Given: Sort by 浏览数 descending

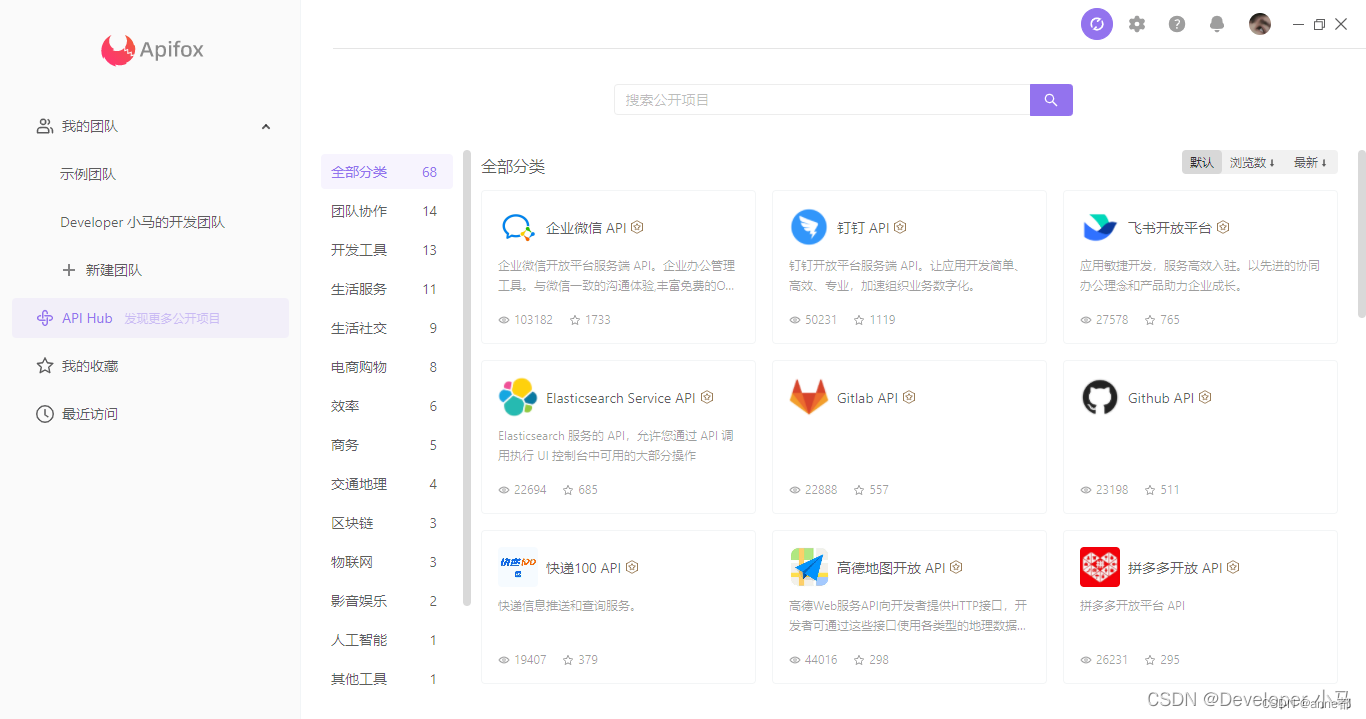Looking at the screenshot, I should coord(1252,162).
